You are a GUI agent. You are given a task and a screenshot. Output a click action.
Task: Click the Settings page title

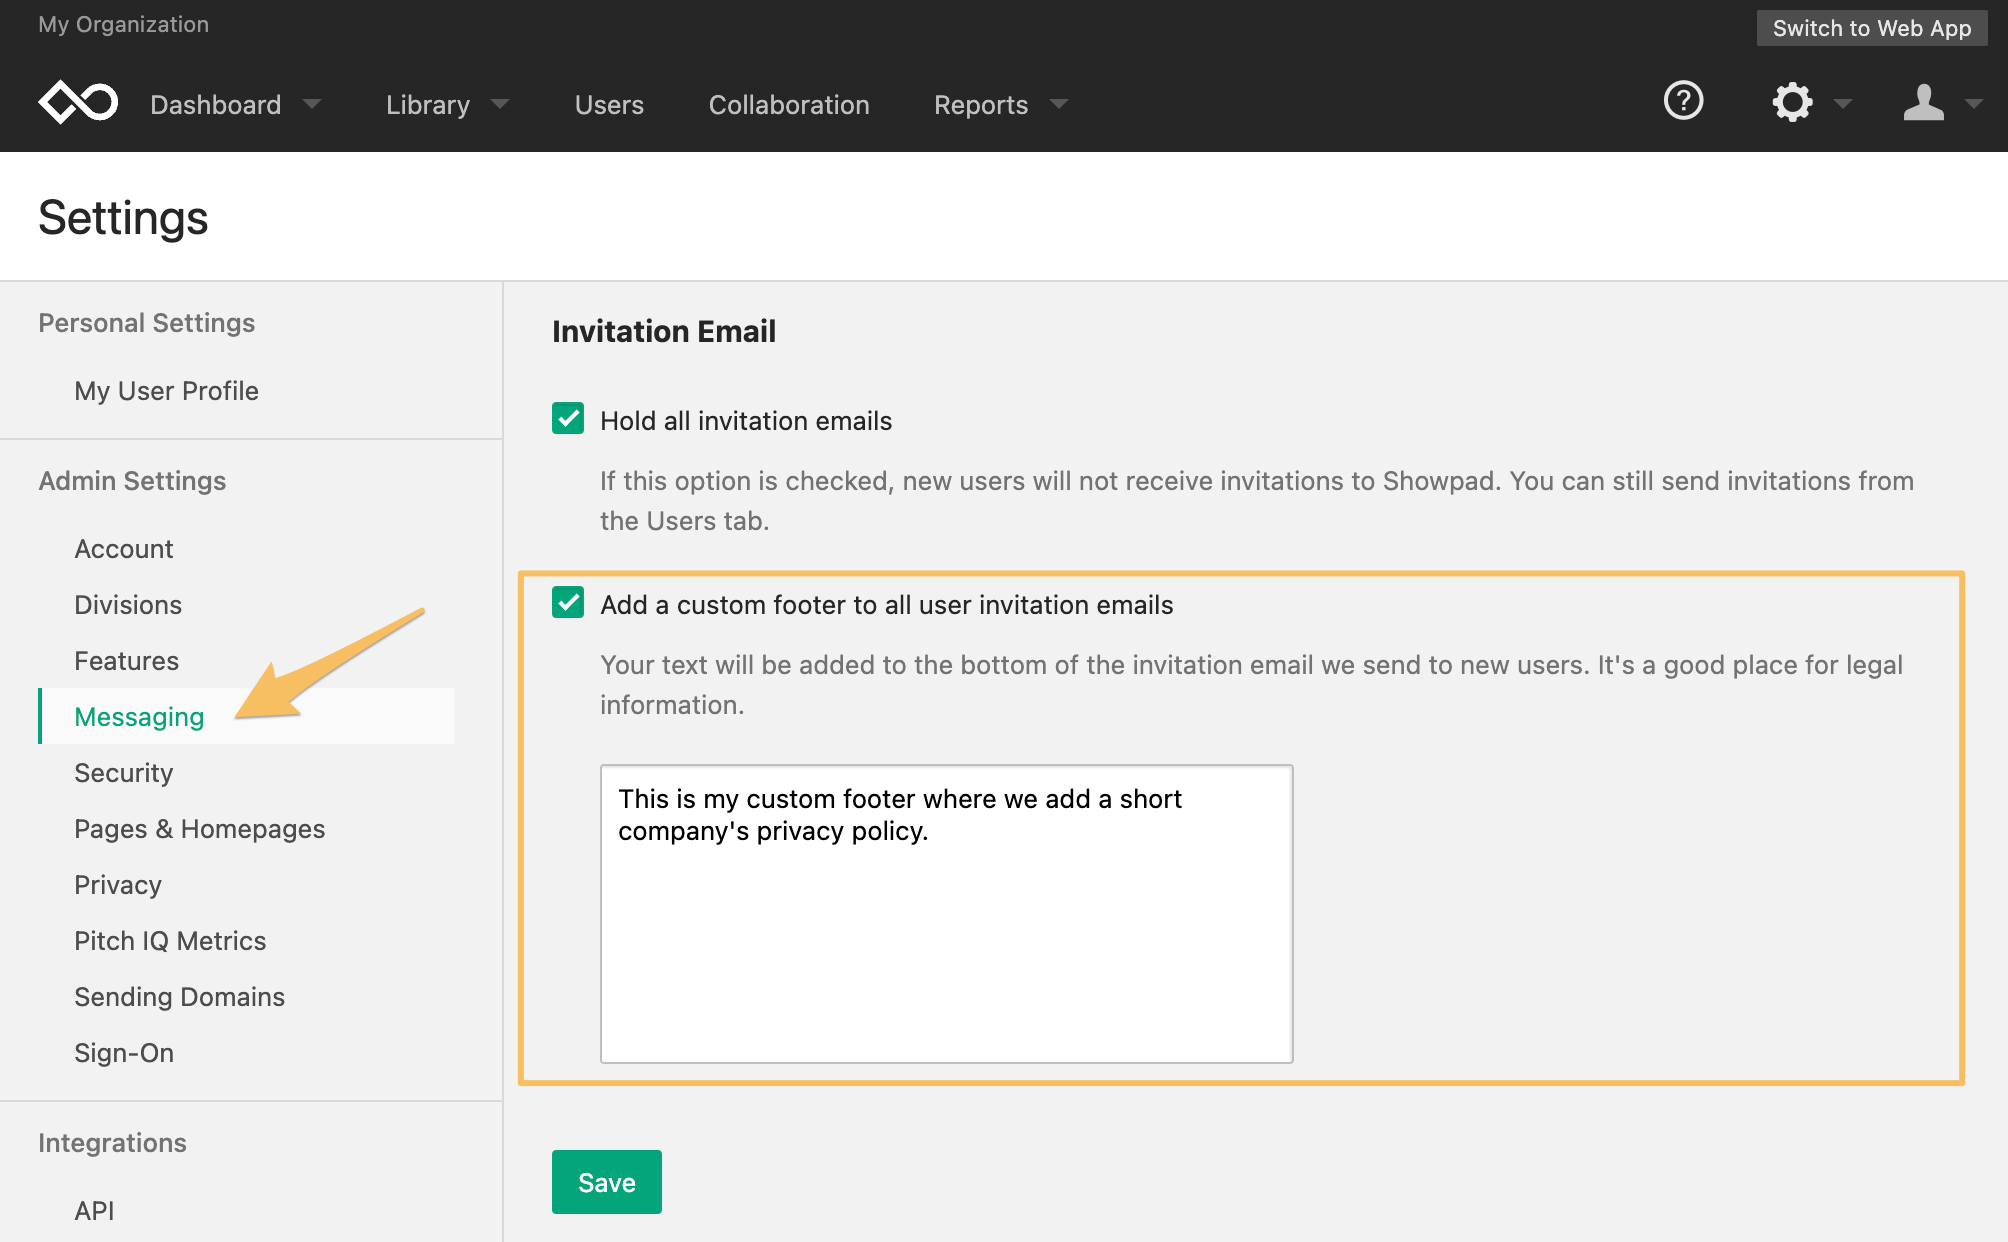pos(123,218)
